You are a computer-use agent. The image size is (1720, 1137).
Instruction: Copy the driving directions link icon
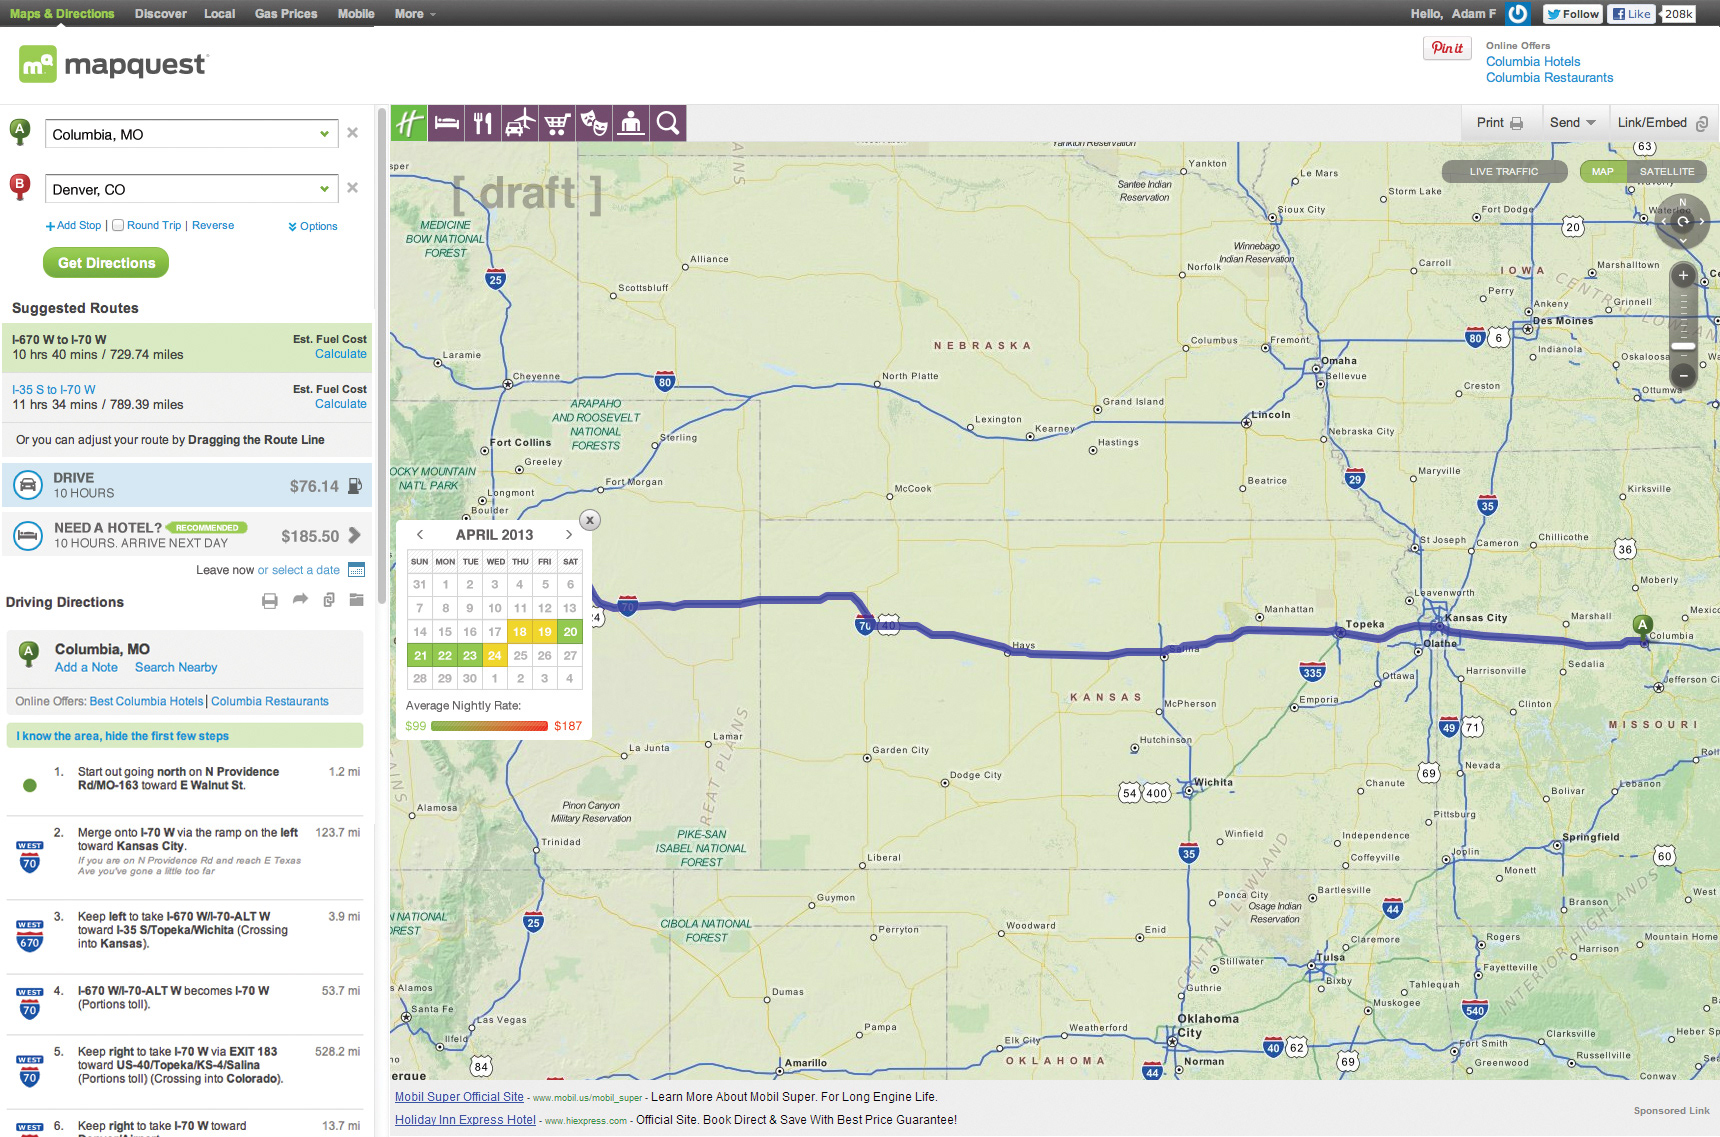[x=329, y=600]
